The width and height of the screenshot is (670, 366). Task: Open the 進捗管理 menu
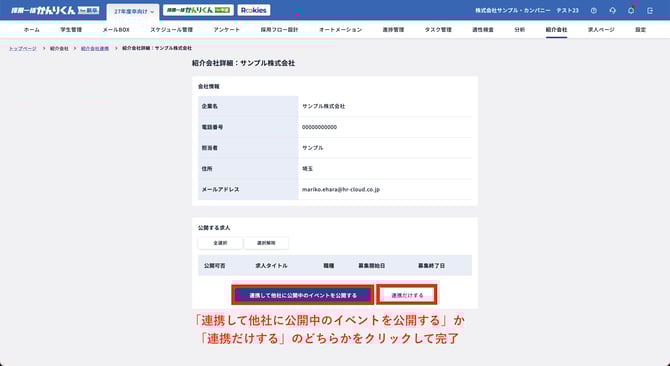coord(393,30)
